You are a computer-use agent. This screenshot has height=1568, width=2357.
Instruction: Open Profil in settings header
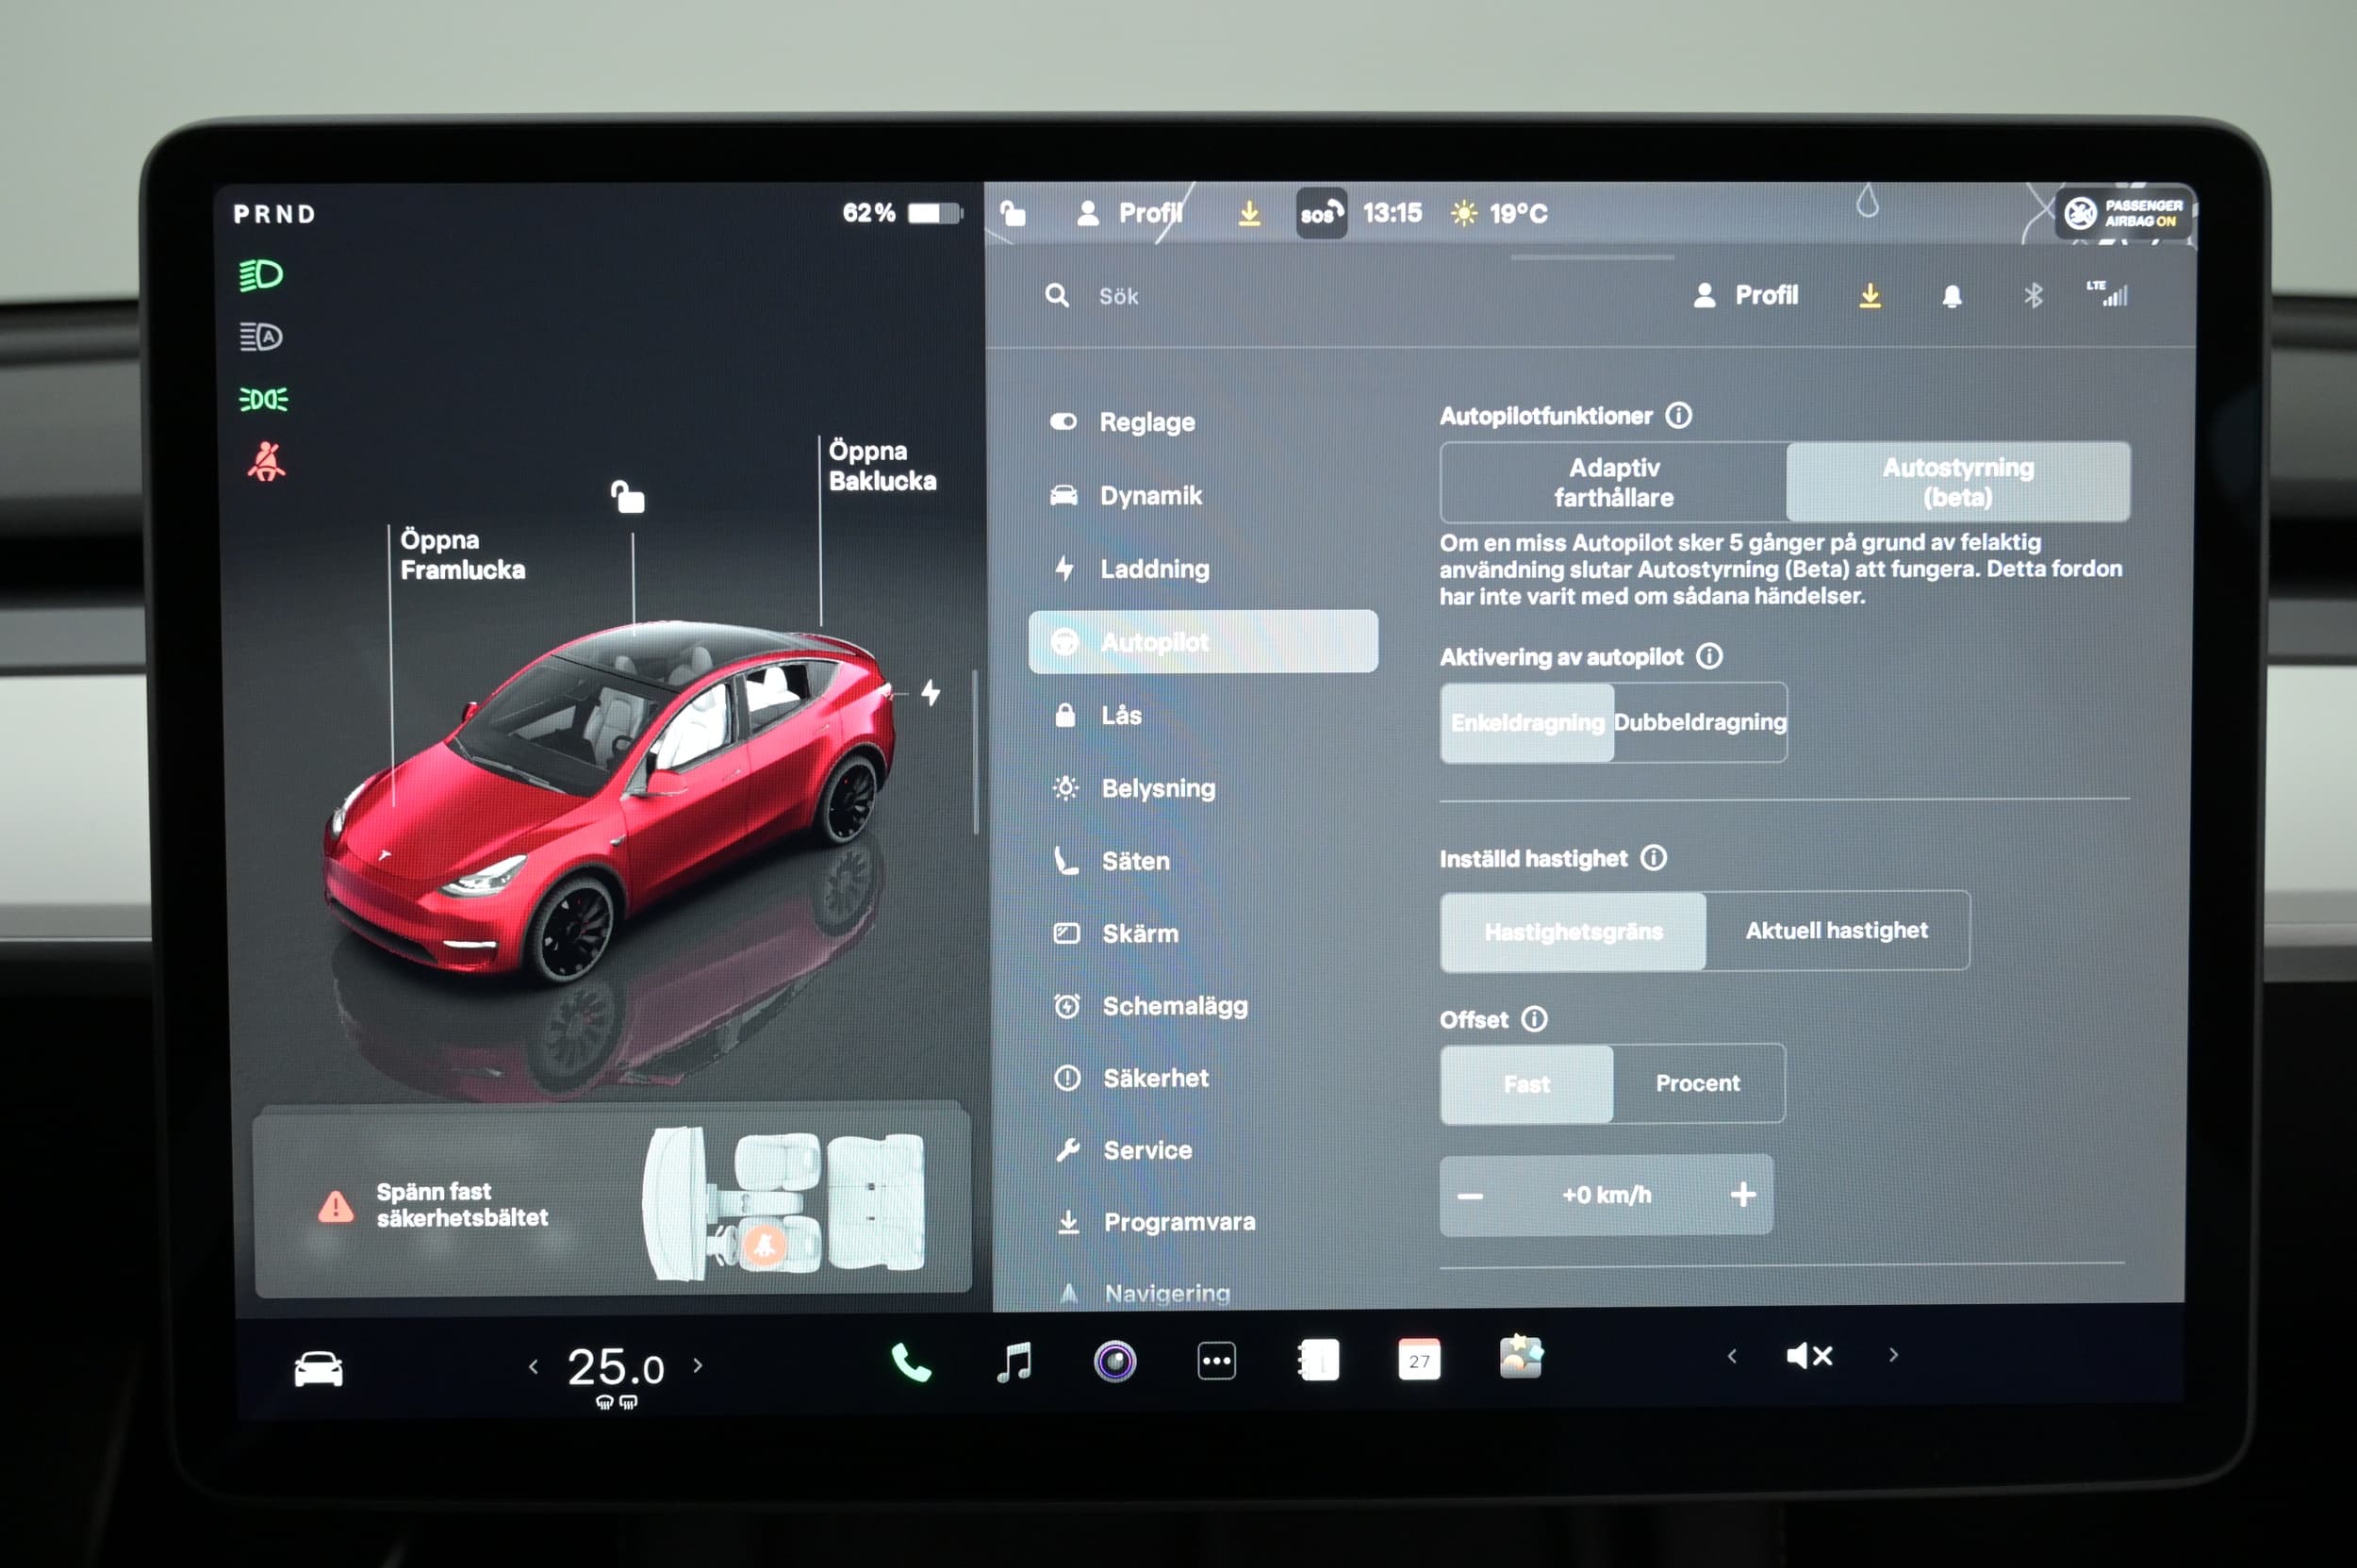point(1746,295)
